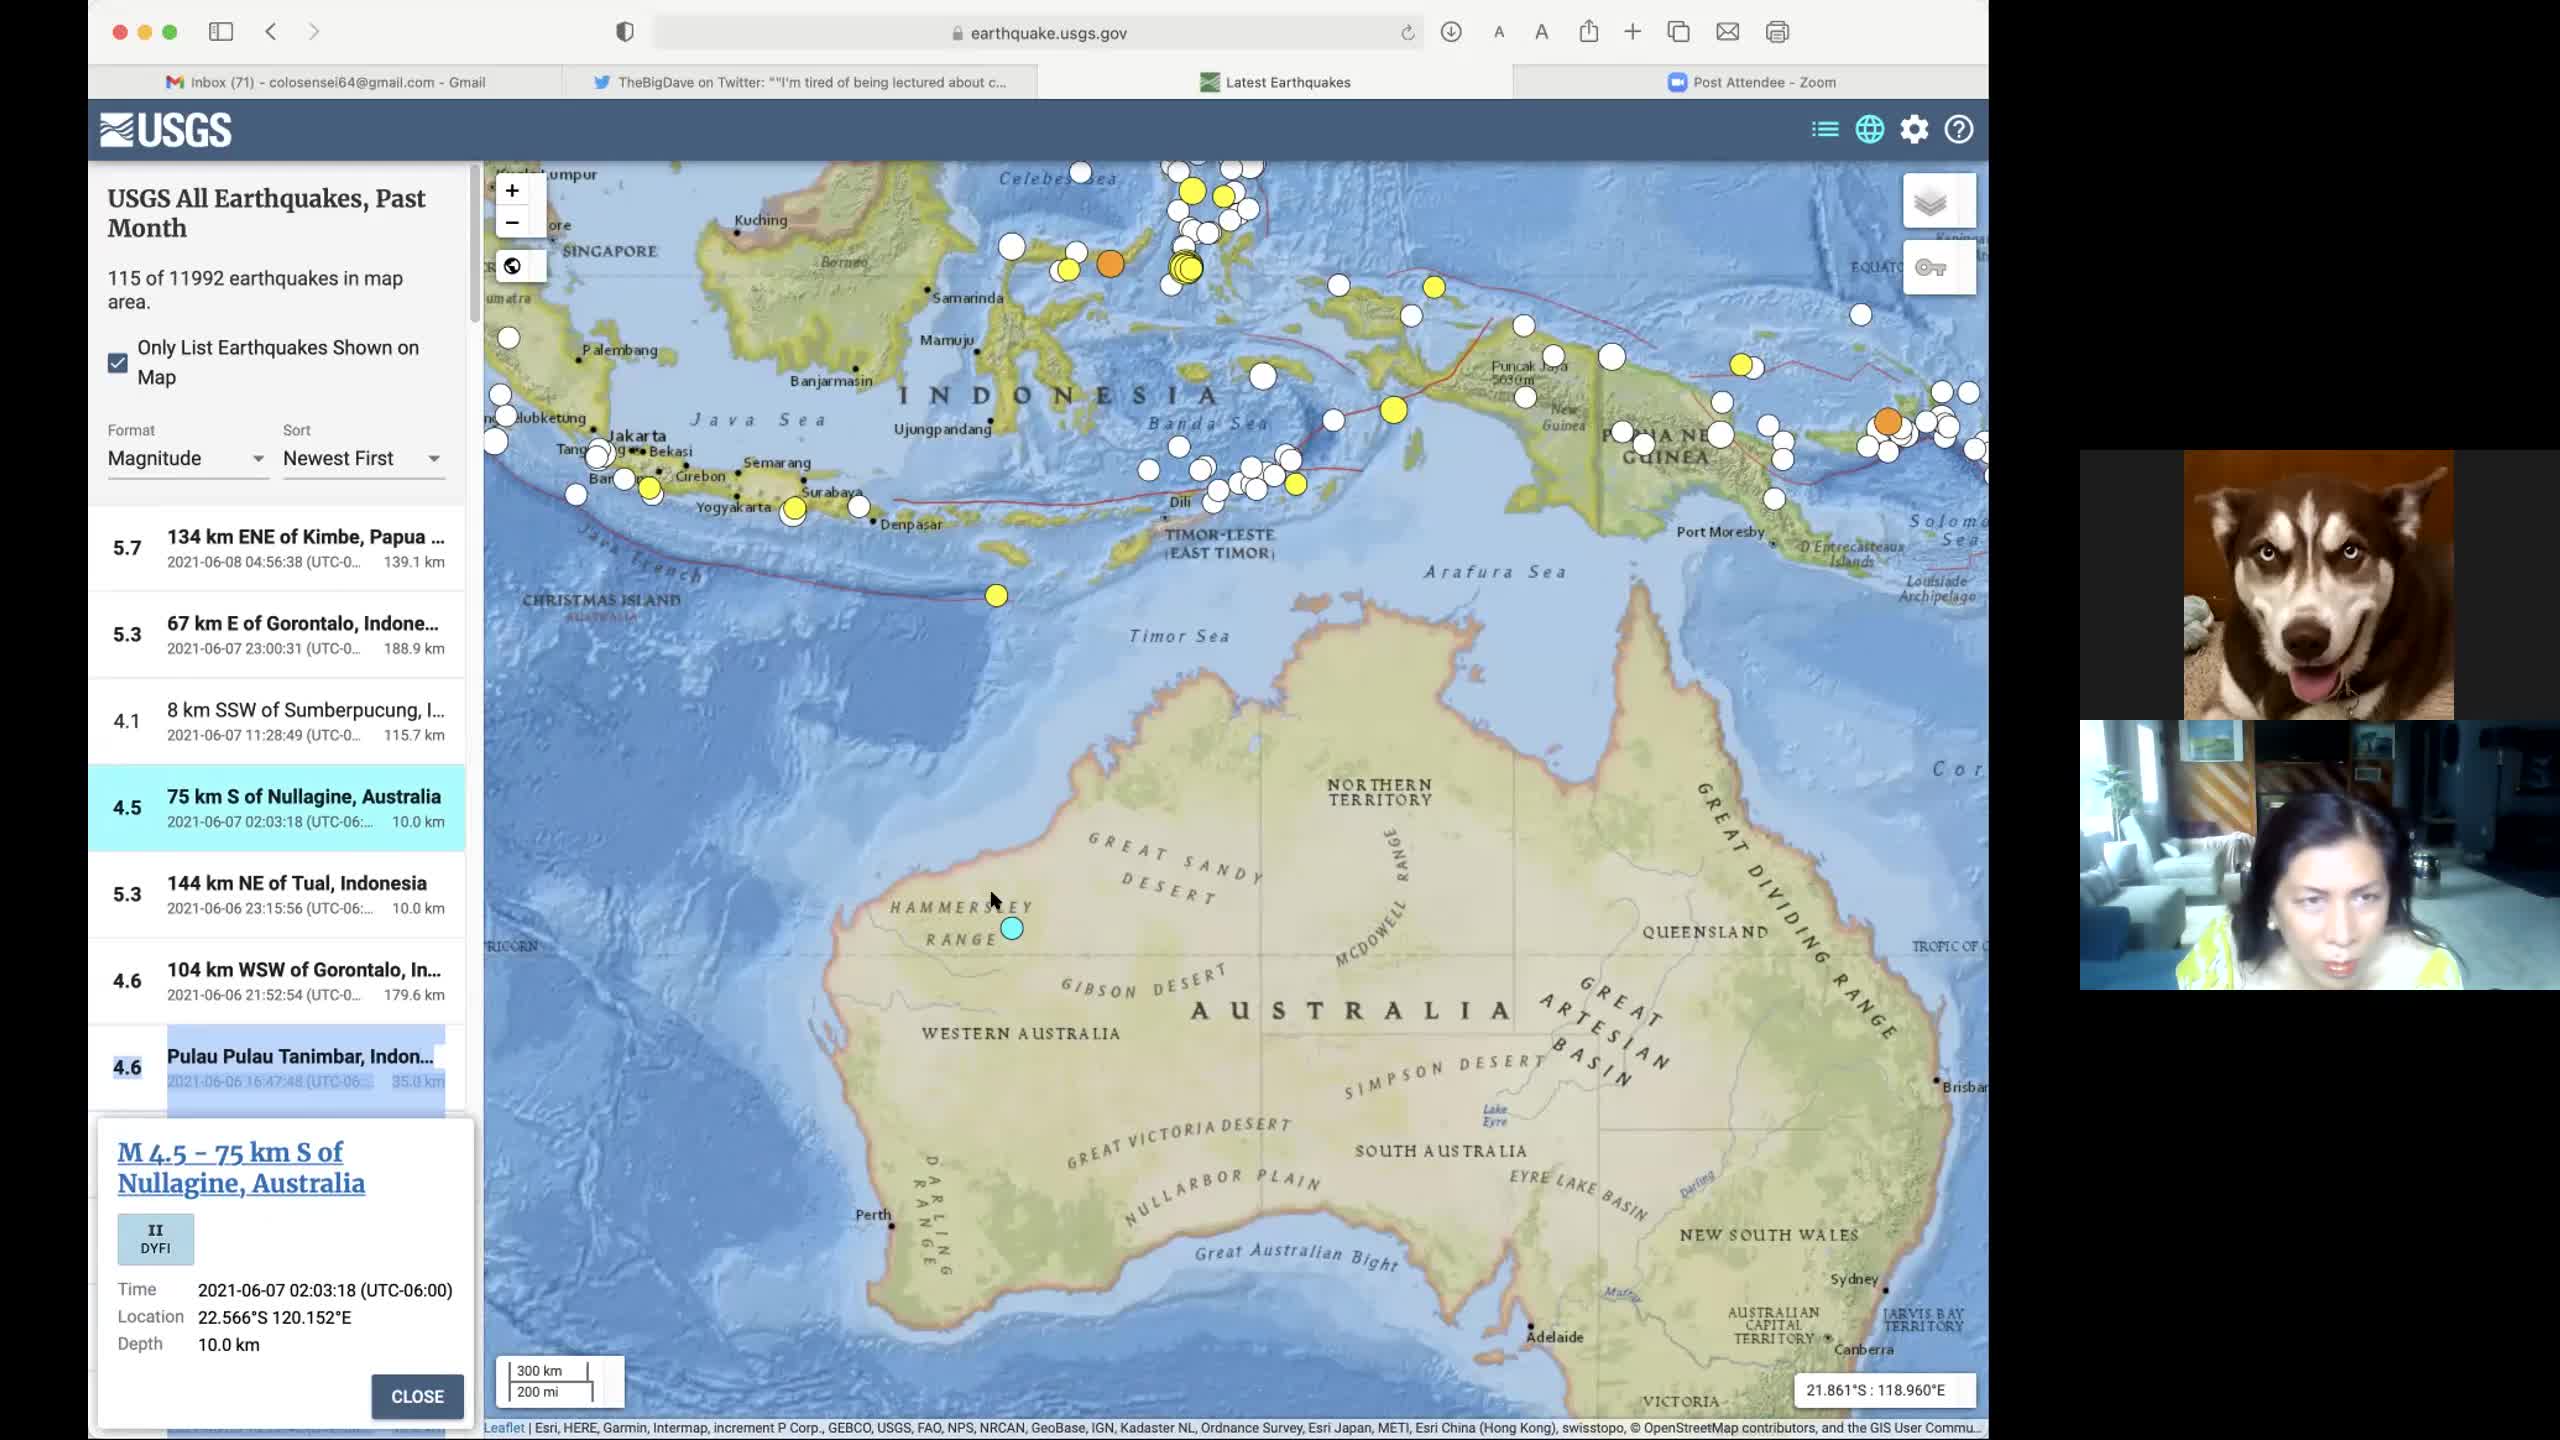Show the map legend key
Image resolution: width=2560 pixels, height=1440 pixels.
[x=1939, y=267]
